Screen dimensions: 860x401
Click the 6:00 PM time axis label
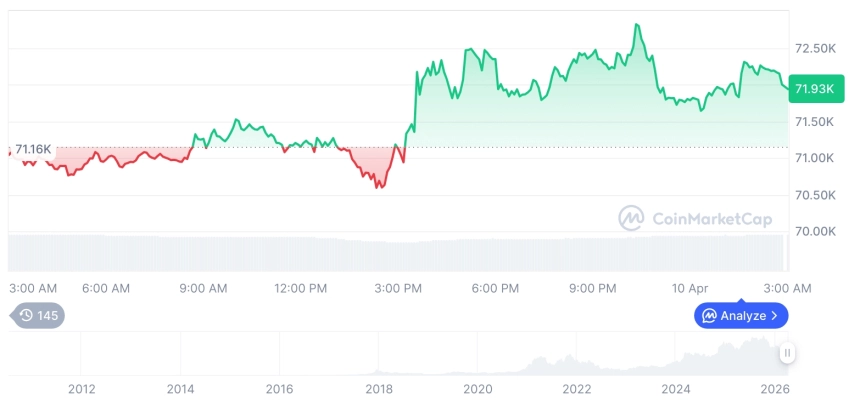(x=495, y=288)
